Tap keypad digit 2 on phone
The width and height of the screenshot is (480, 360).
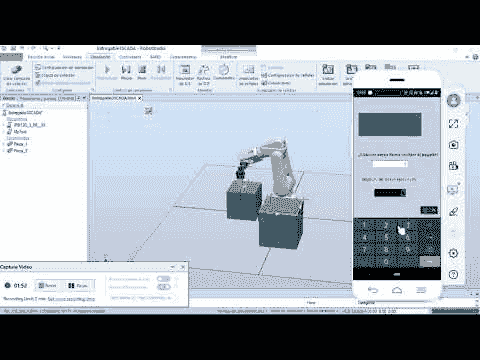click(x=386, y=226)
